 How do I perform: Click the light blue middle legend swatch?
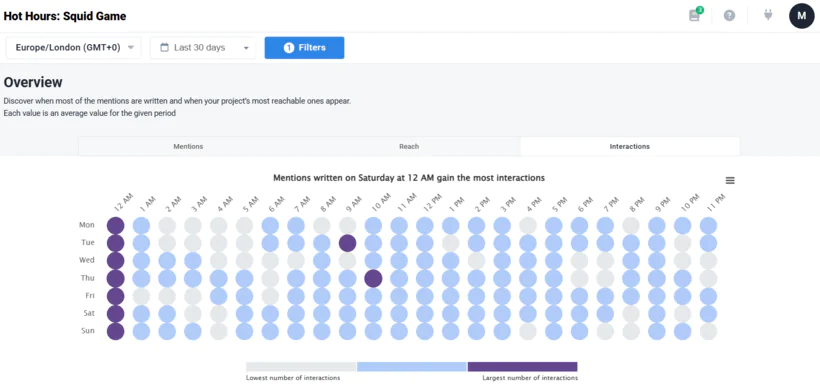coord(412,367)
